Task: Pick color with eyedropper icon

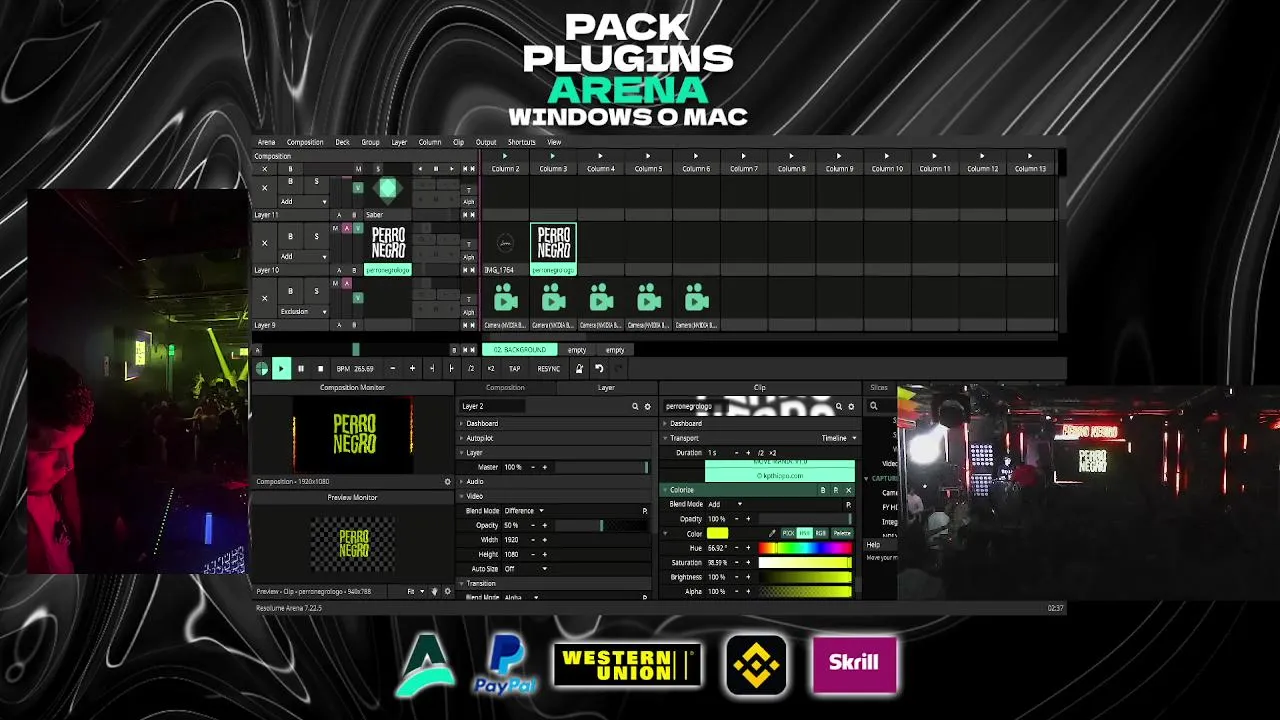Action: pyautogui.click(x=772, y=534)
